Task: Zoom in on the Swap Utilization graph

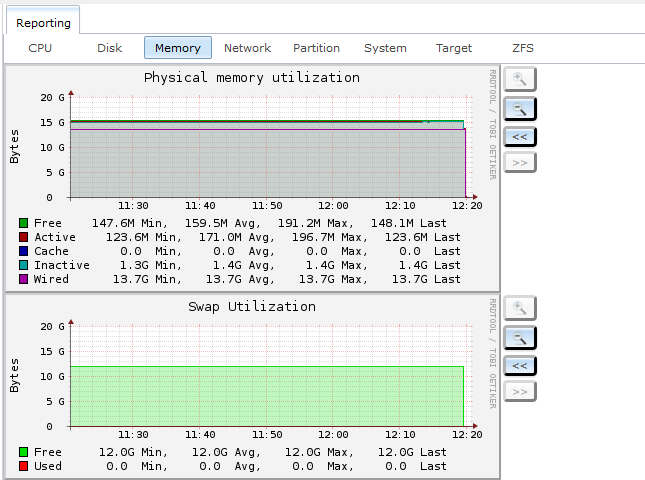Action: [x=520, y=308]
